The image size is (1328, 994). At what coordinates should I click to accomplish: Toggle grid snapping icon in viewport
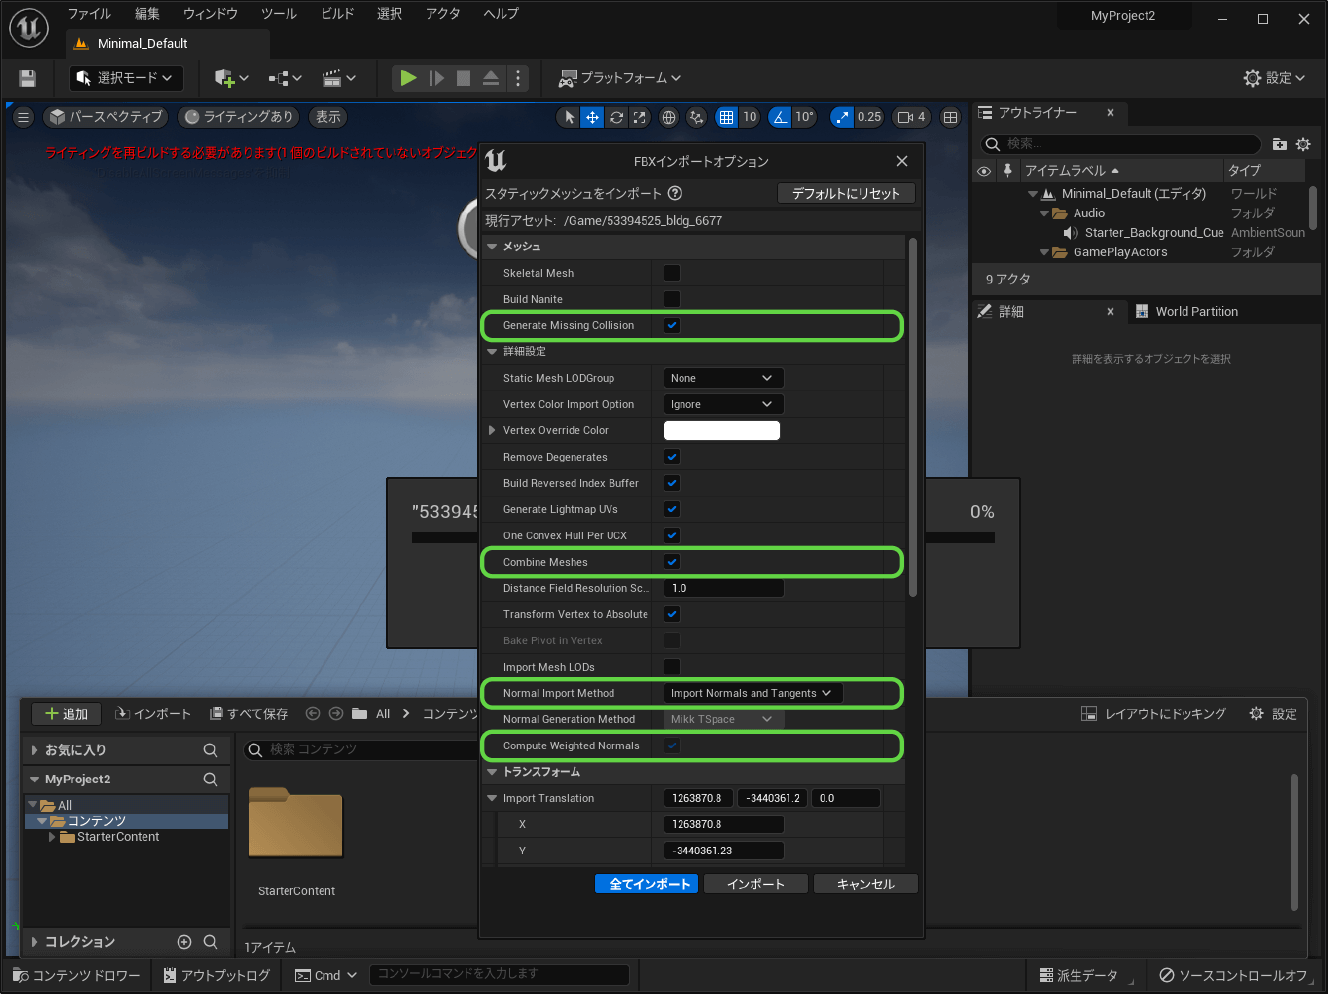click(x=727, y=117)
